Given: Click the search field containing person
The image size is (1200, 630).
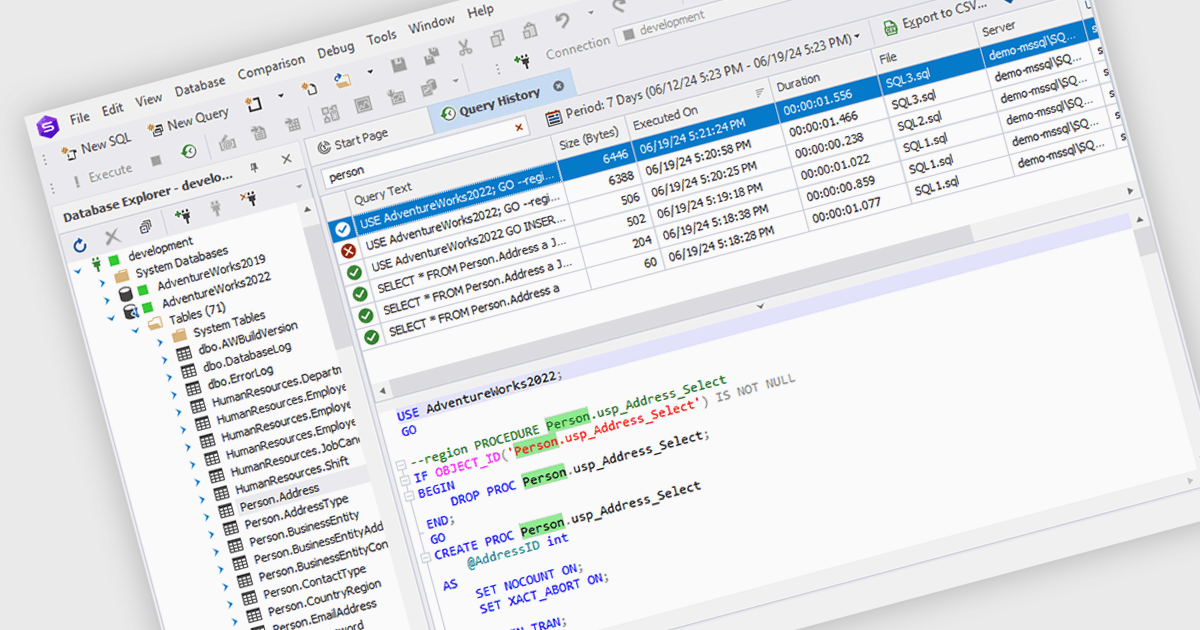Looking at the screenshot, I should pyautogui.click(x=425, y=150).
